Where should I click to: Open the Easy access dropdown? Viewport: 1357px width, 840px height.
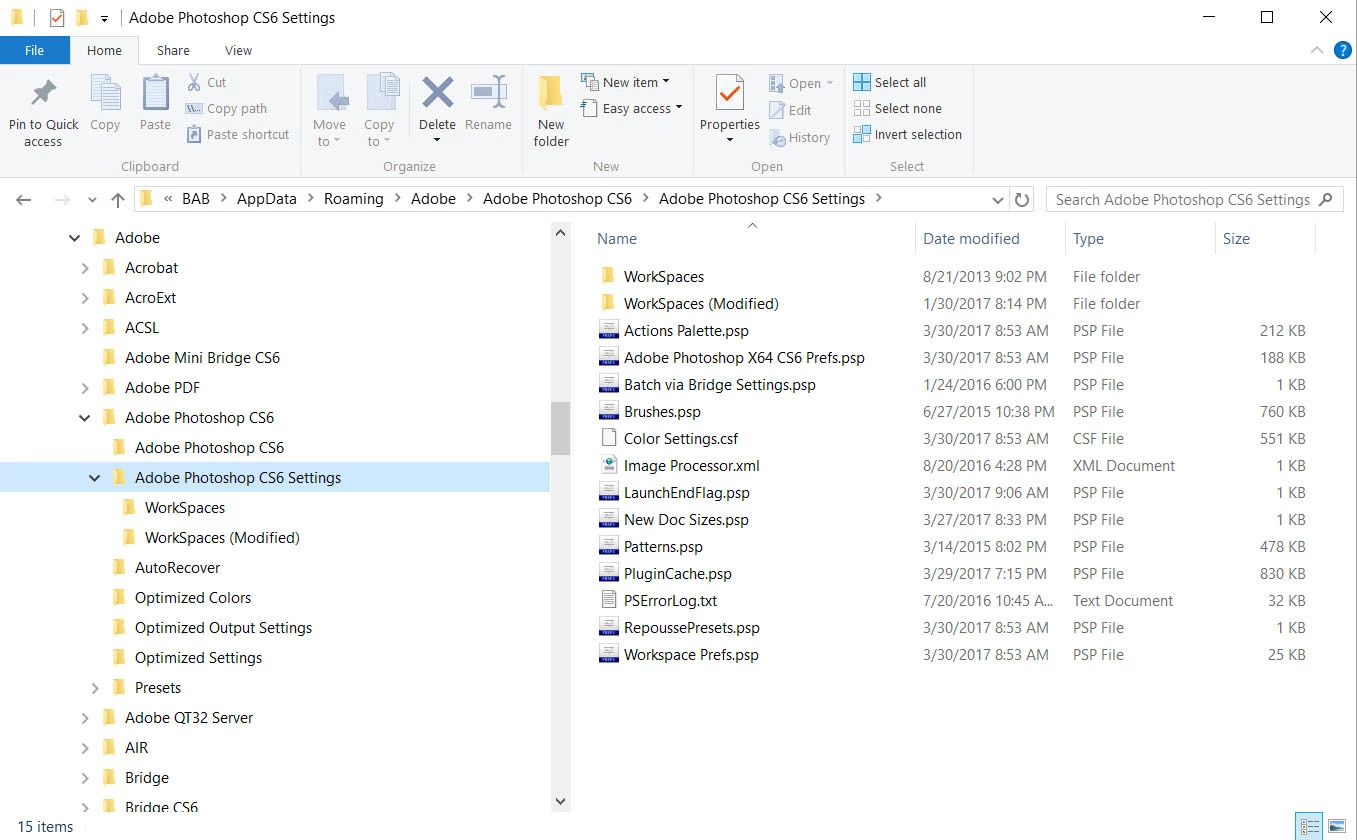click(x=631, y=108)
